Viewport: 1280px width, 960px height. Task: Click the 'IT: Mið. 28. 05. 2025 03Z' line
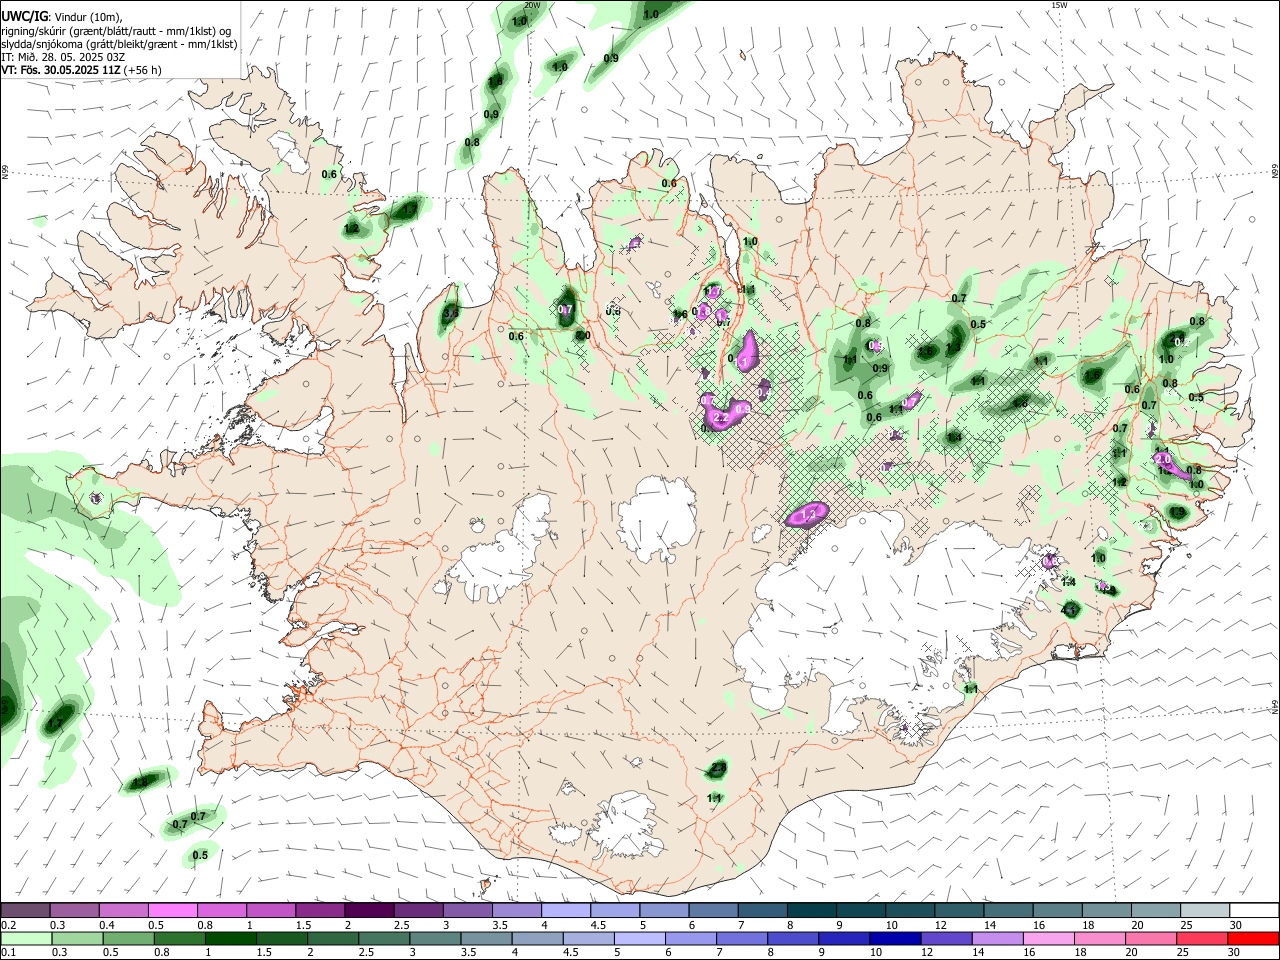pos(63,57)
